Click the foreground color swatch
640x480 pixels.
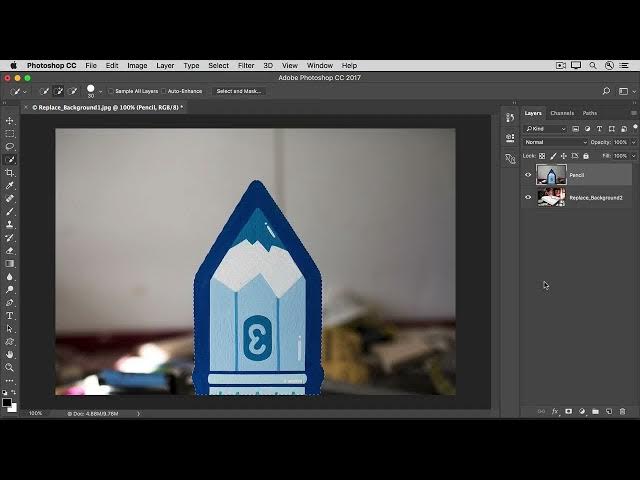click(7, 402)
